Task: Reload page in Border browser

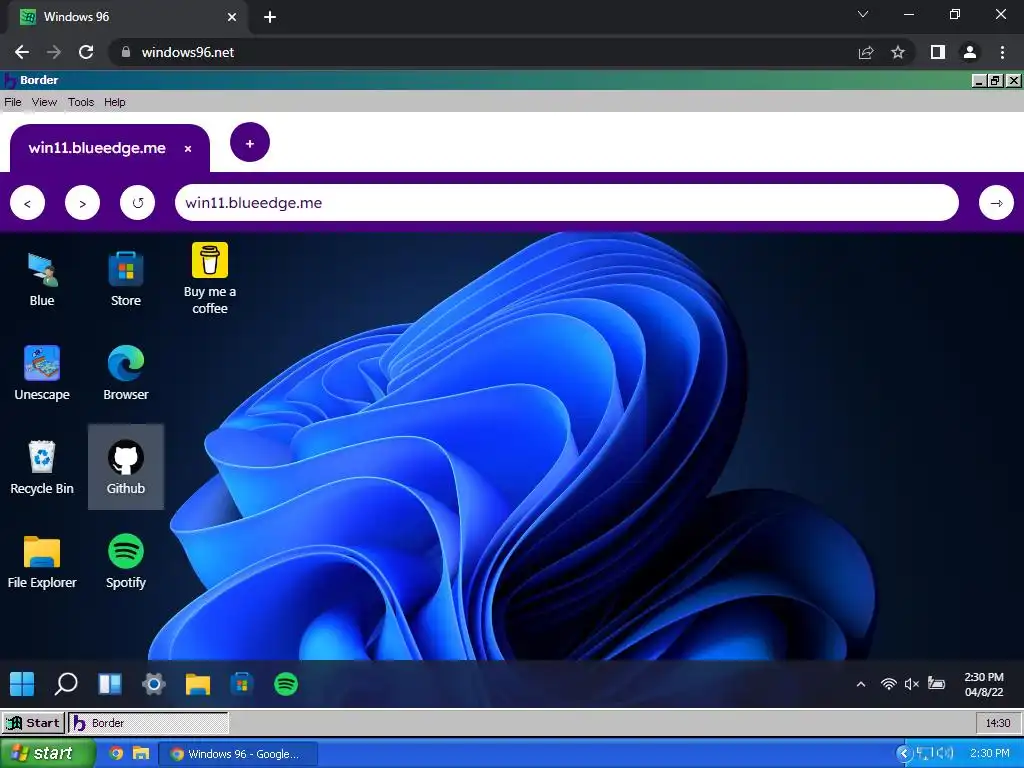Action: pos(137,203)
